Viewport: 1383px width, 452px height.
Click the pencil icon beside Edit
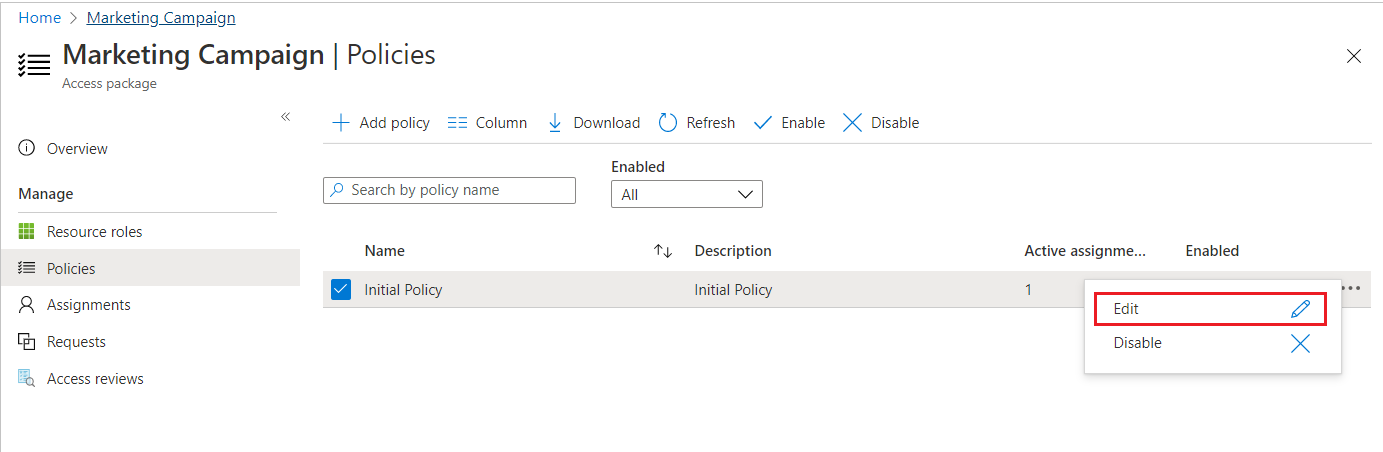pos(1300,309)
